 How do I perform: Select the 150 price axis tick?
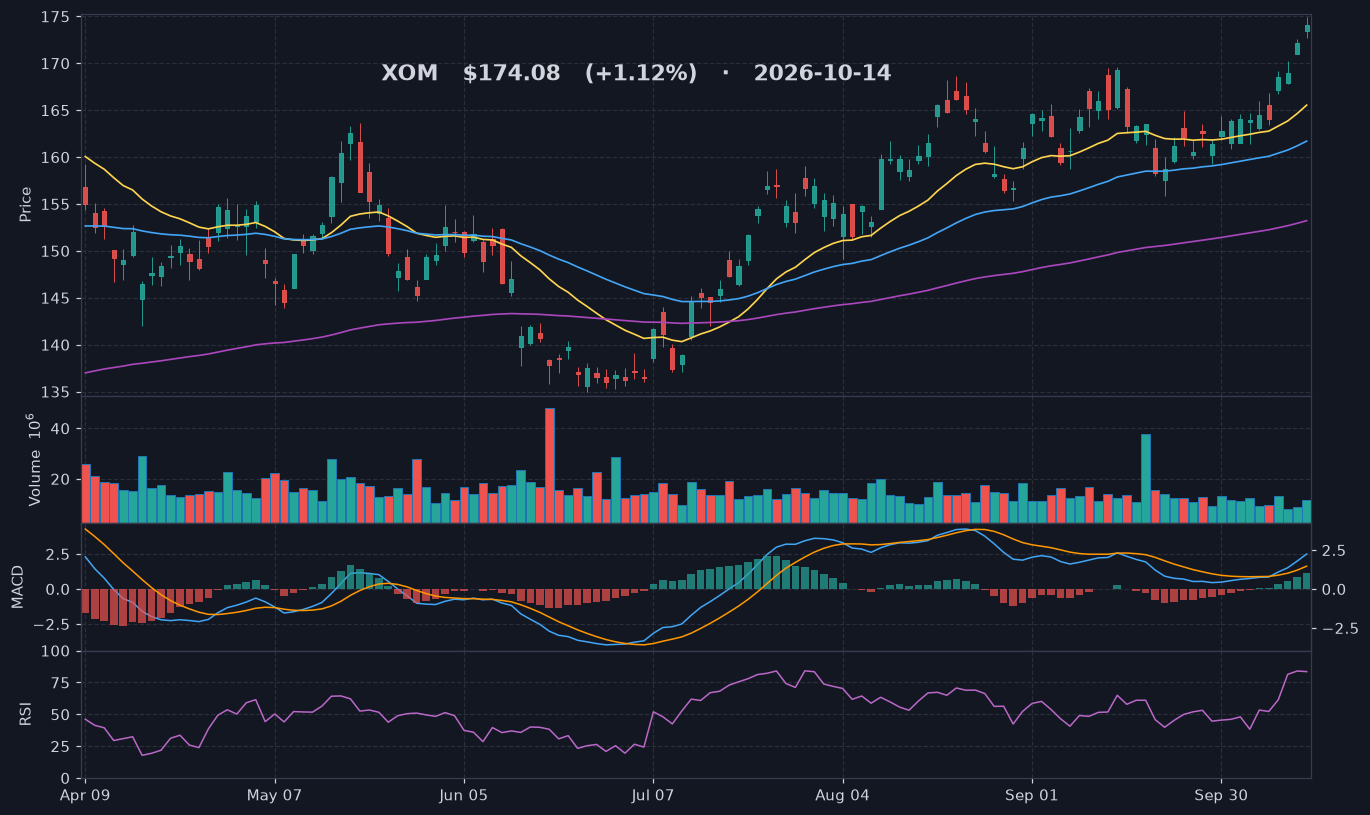click(56, 252)
